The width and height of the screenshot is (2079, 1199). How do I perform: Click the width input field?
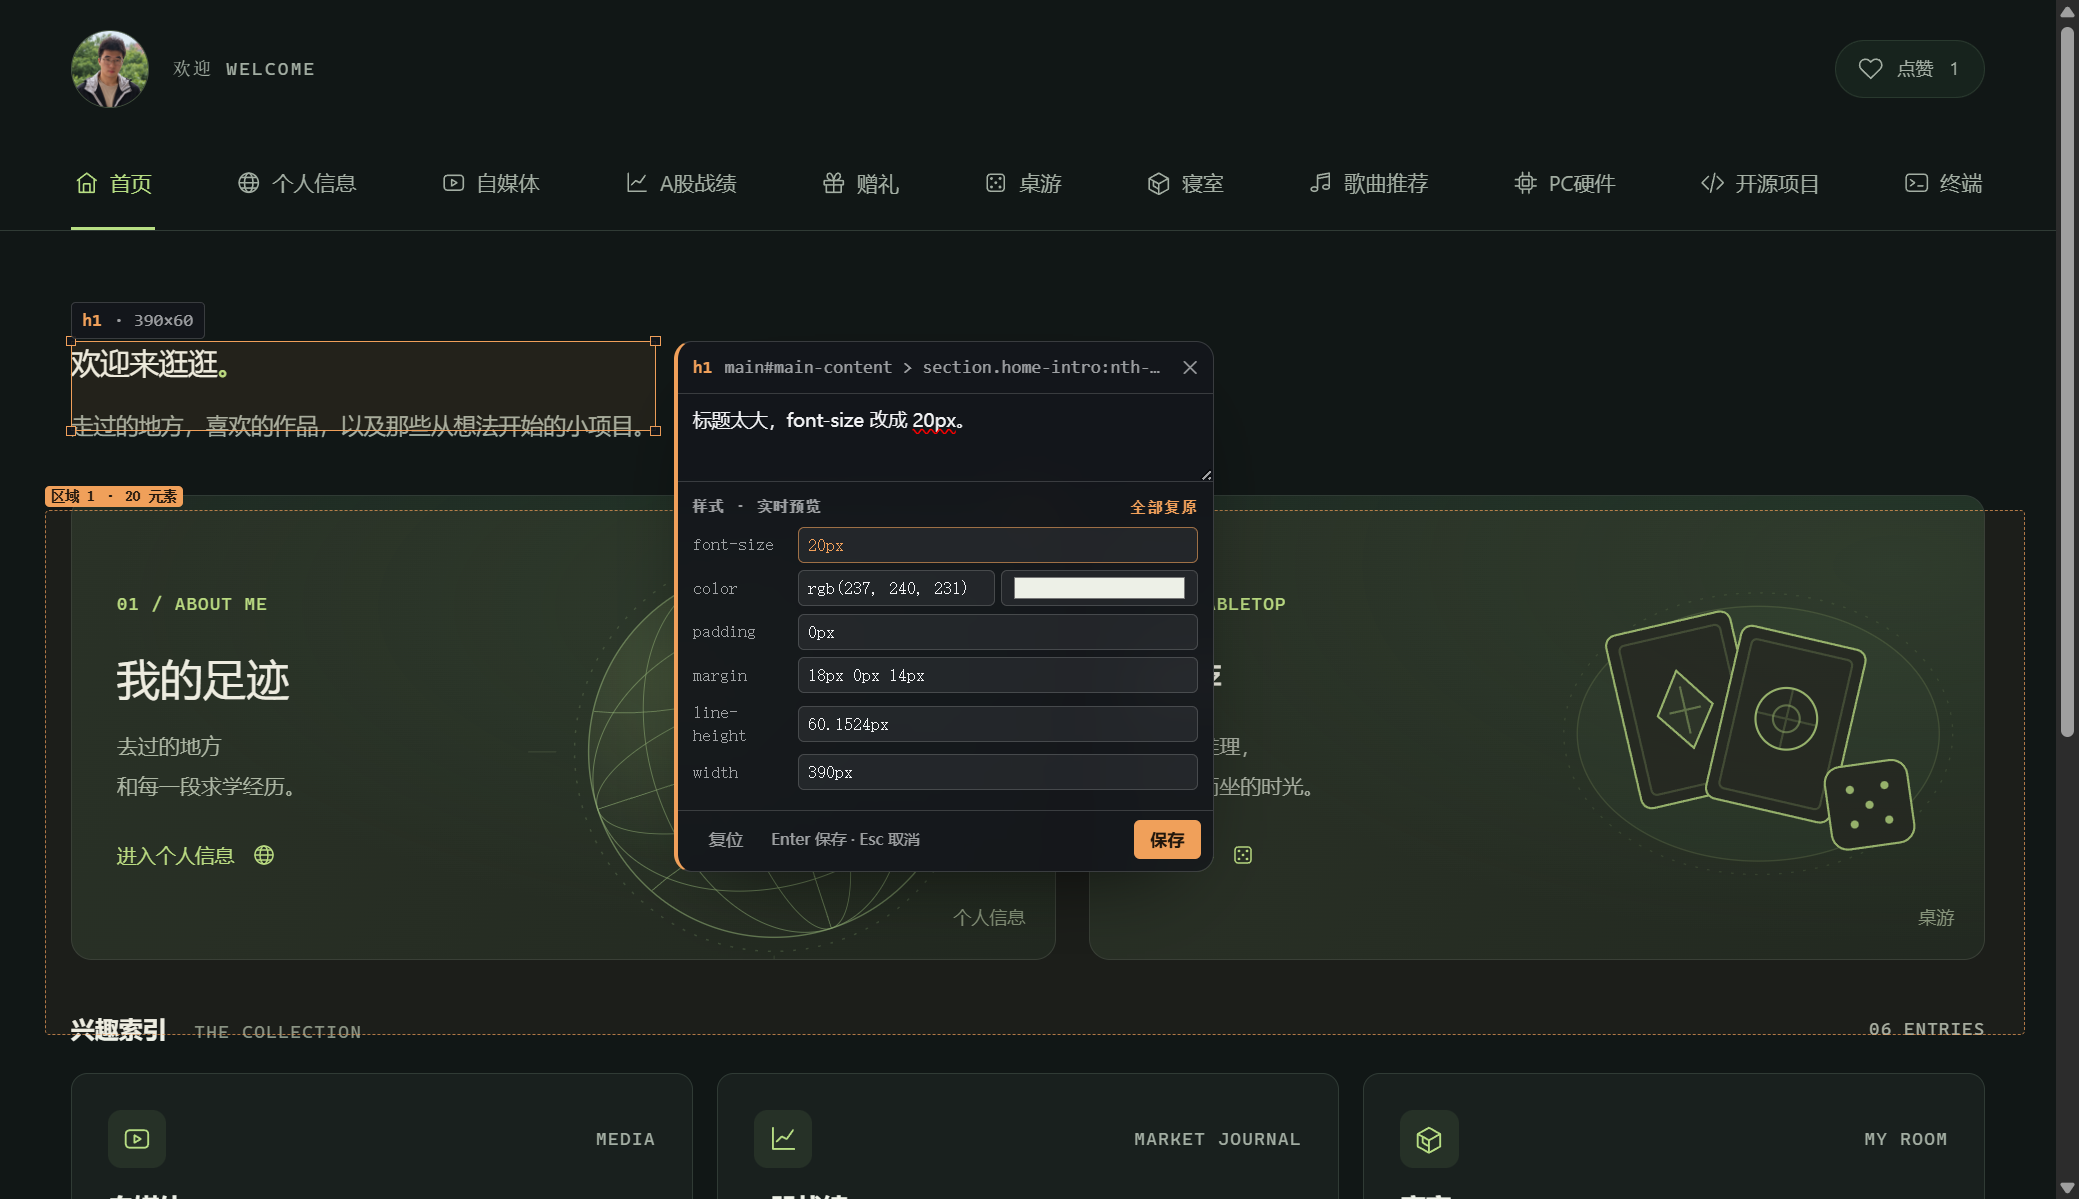997,772
